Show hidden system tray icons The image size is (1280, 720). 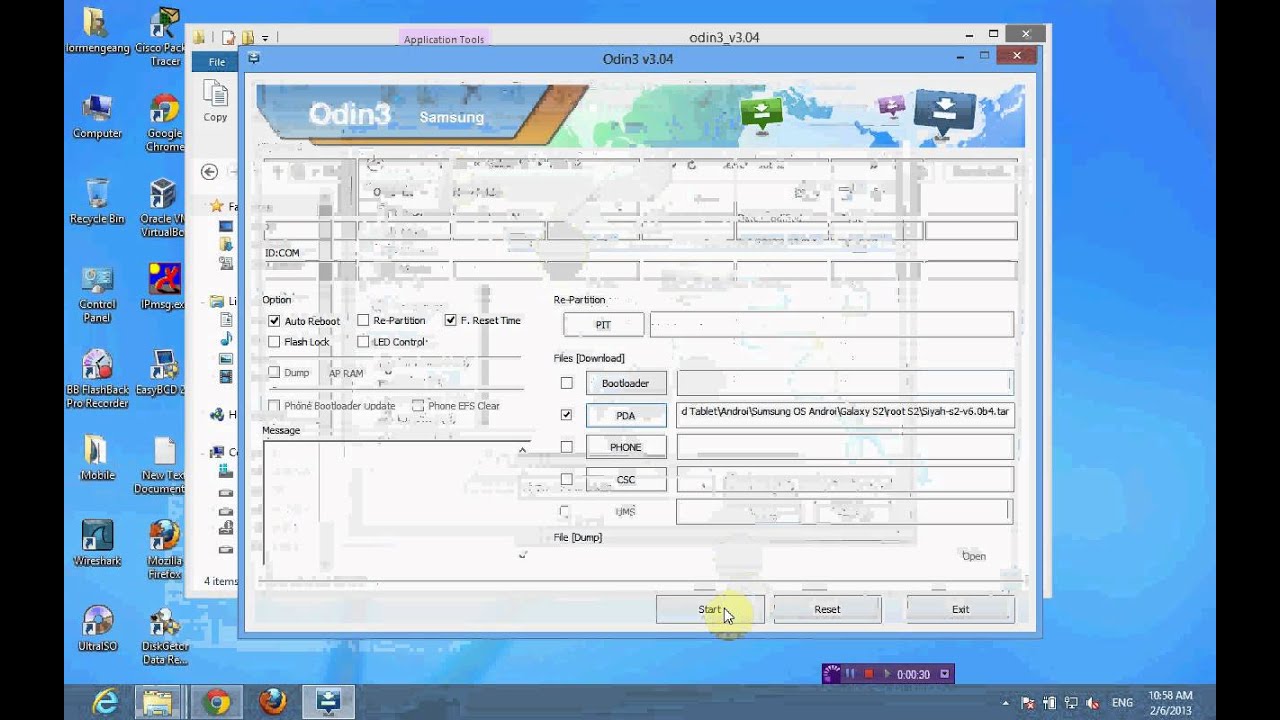1005,703
